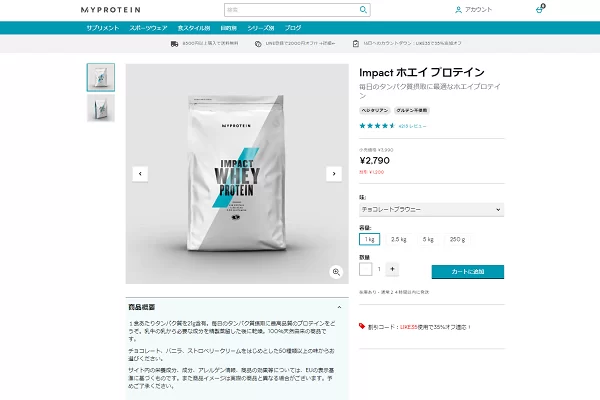Select the 5 kg size option
This screenshot has width=600, height=400.
coord(428,239)
